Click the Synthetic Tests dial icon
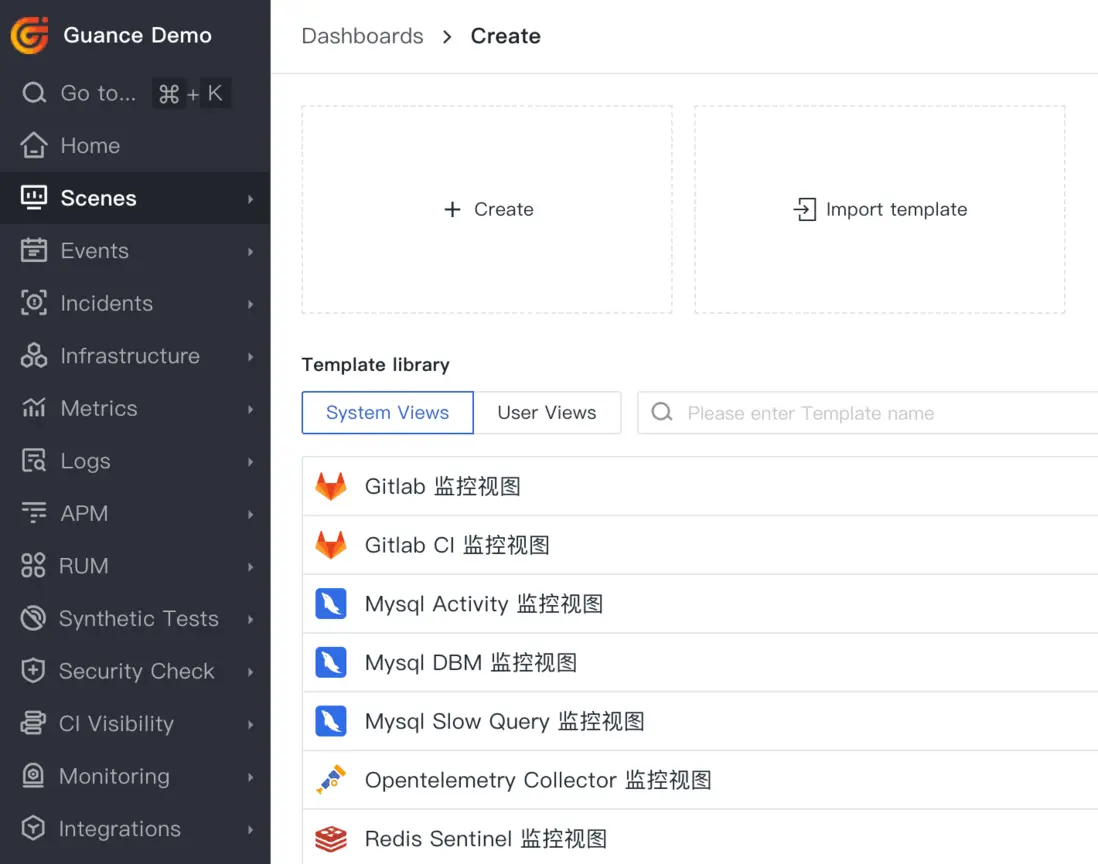 pyautogui.click(x=33, y=618)
